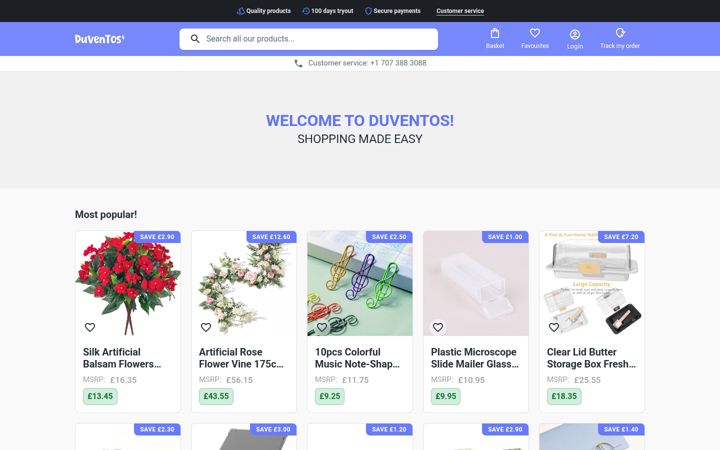720x450 pixels.
Task: Click the search magnifier icon
Action: click(x=195, y=39)
